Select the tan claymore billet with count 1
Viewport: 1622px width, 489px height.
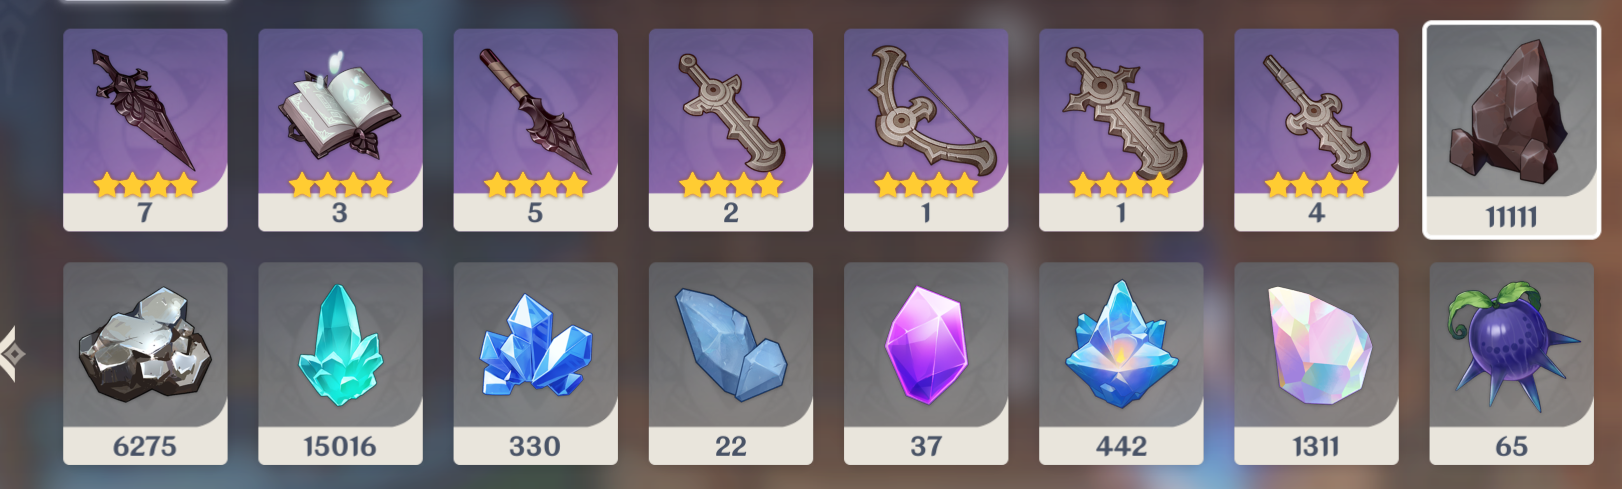click(1121, 130)
